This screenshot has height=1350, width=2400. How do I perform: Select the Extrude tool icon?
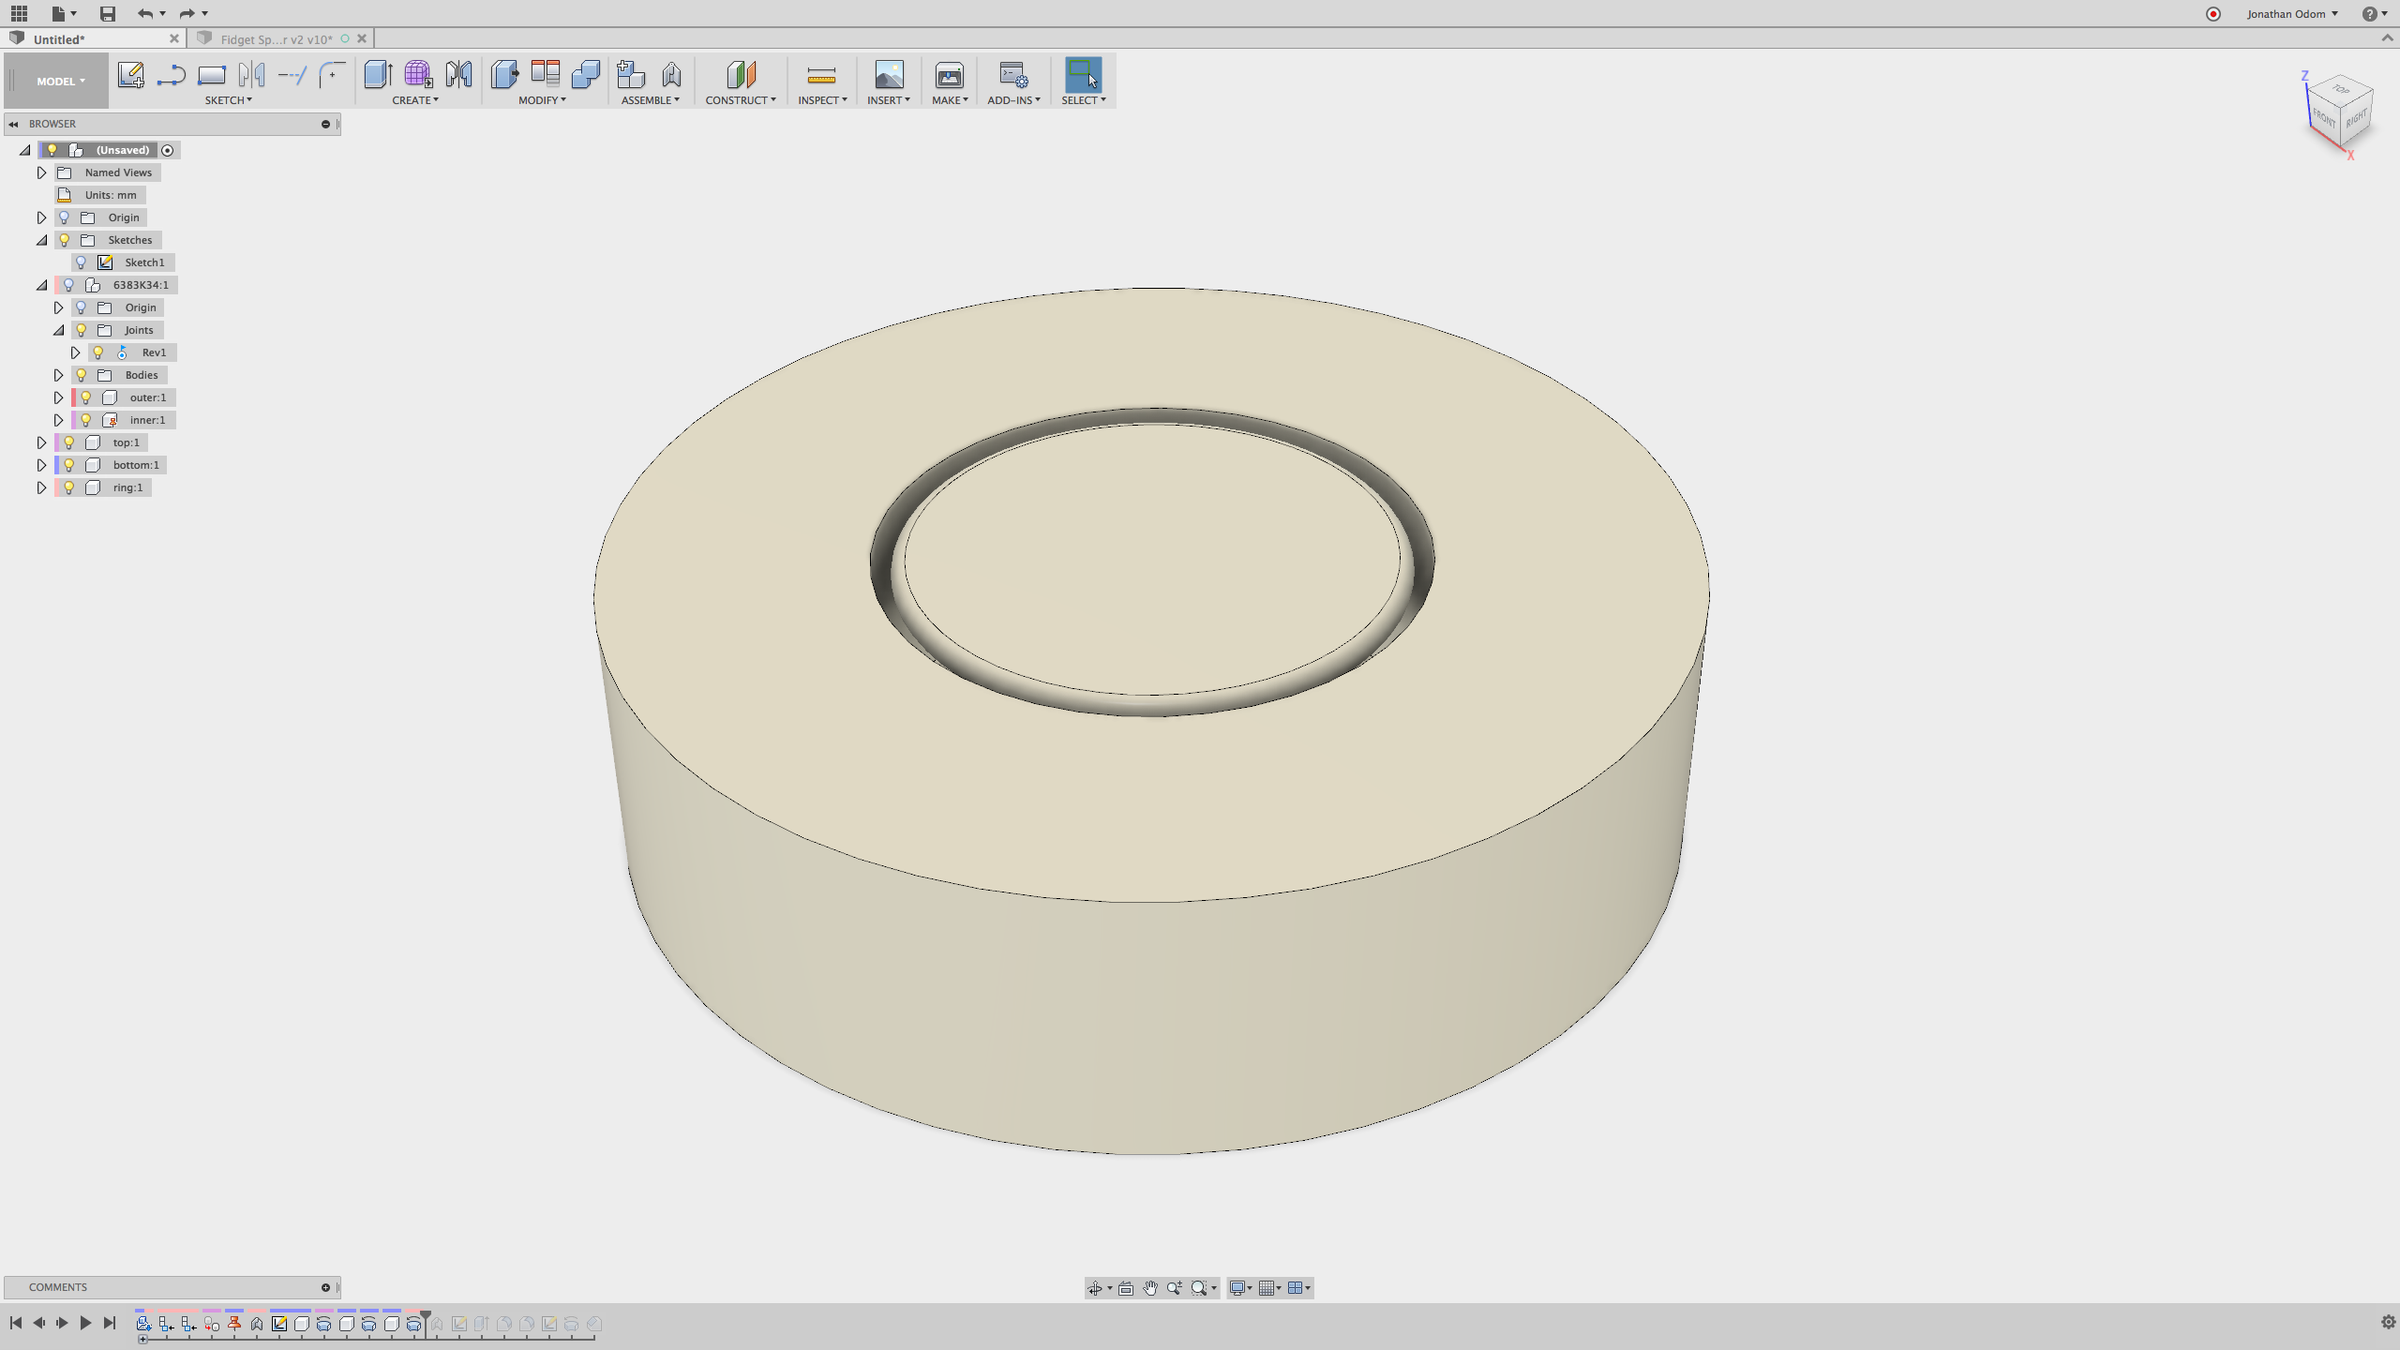pos(377,75)
